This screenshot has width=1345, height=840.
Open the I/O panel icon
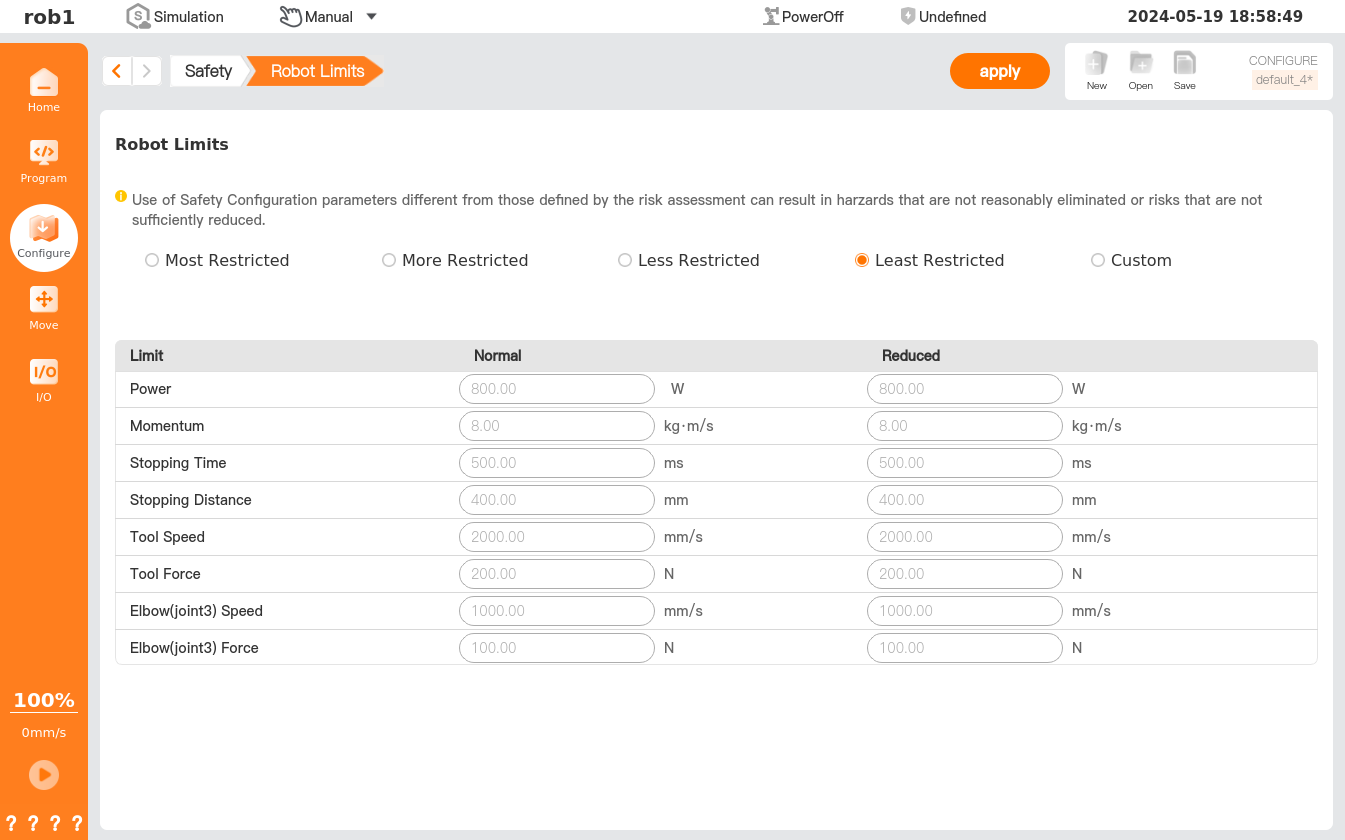[44, 373]
